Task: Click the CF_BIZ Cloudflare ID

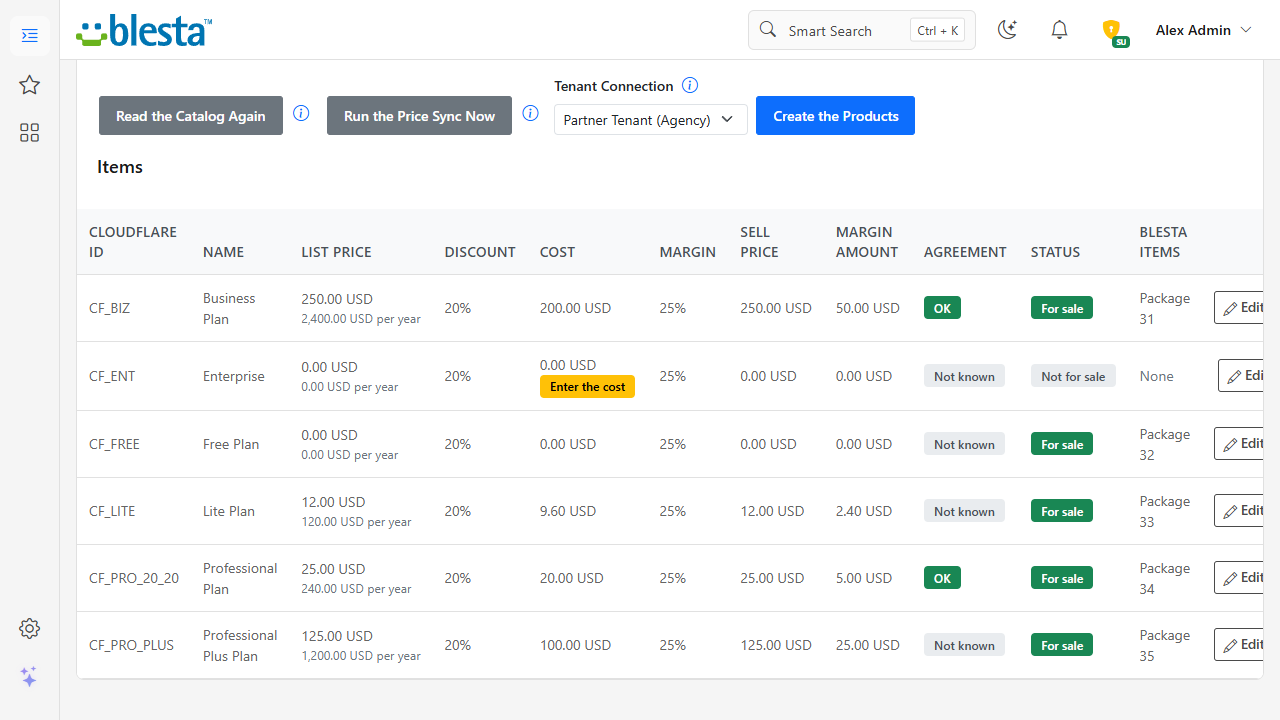Action: click(110, 308)
